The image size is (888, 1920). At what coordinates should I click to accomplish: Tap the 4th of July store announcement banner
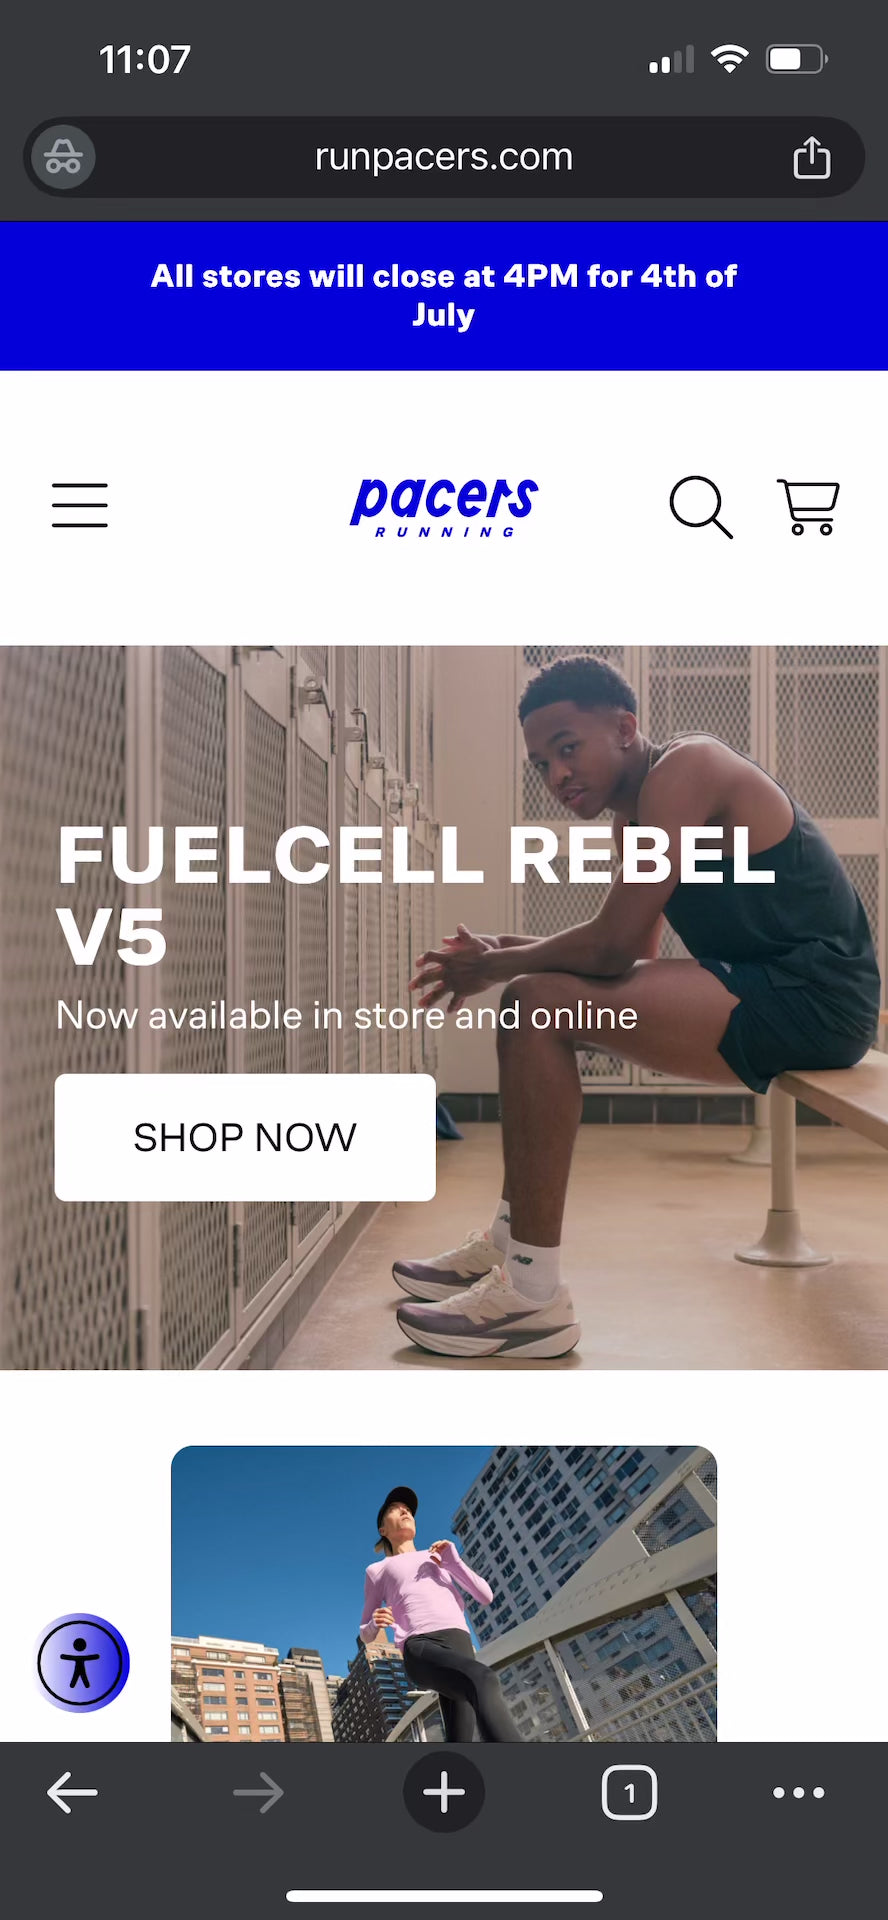(x=444, y=296)
